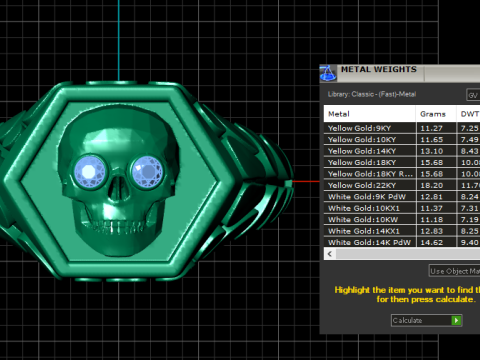Click the DWT column header

click(468, 114)
